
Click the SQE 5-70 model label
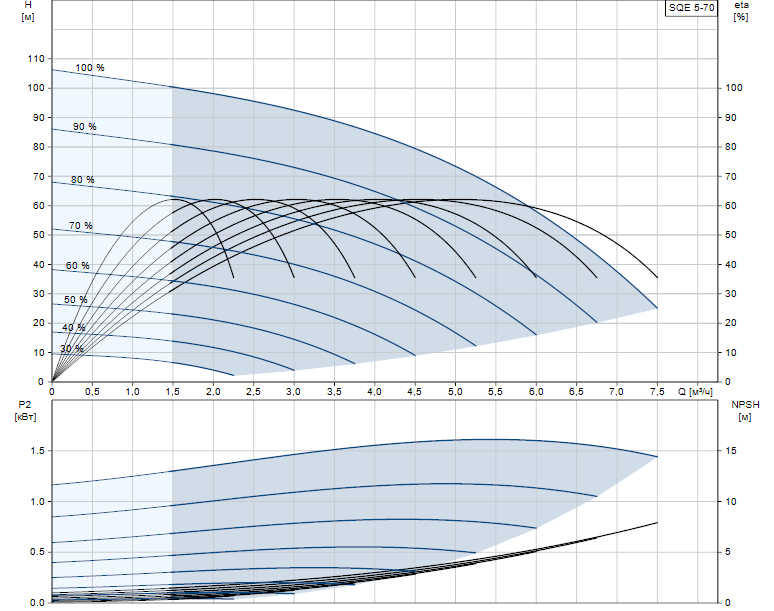pos(691,8)
